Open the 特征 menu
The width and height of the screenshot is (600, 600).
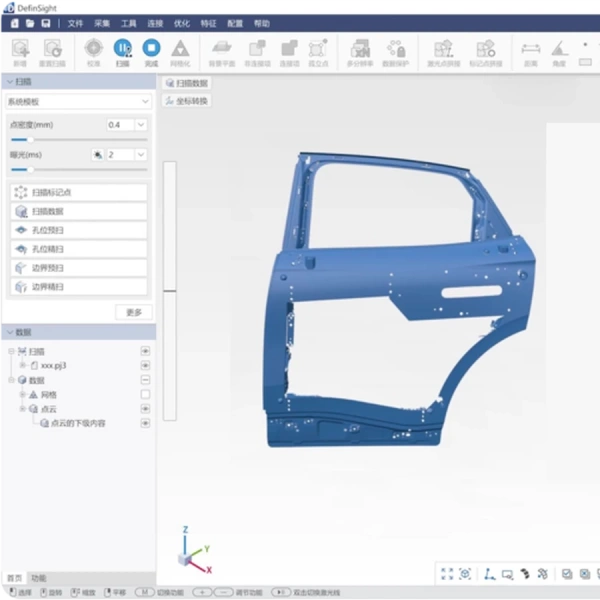click(x=209, y=24)
